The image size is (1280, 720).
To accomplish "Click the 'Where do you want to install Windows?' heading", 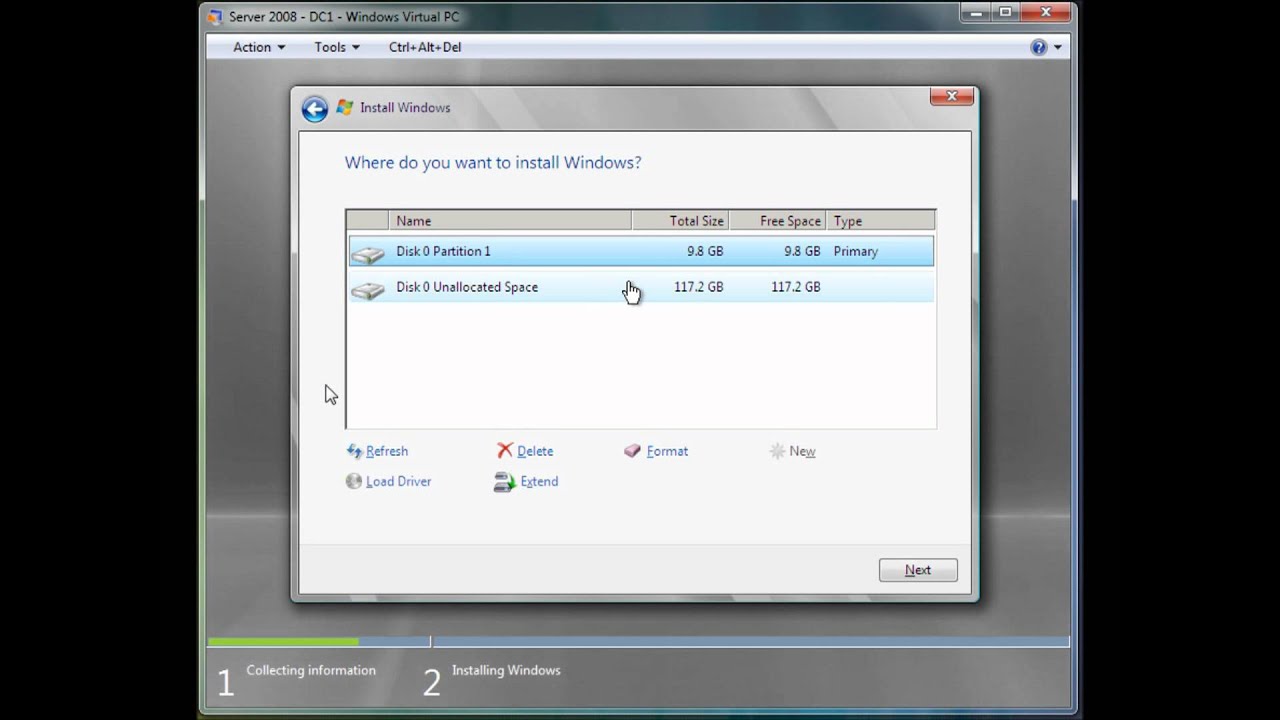I will tap(493, 162).
